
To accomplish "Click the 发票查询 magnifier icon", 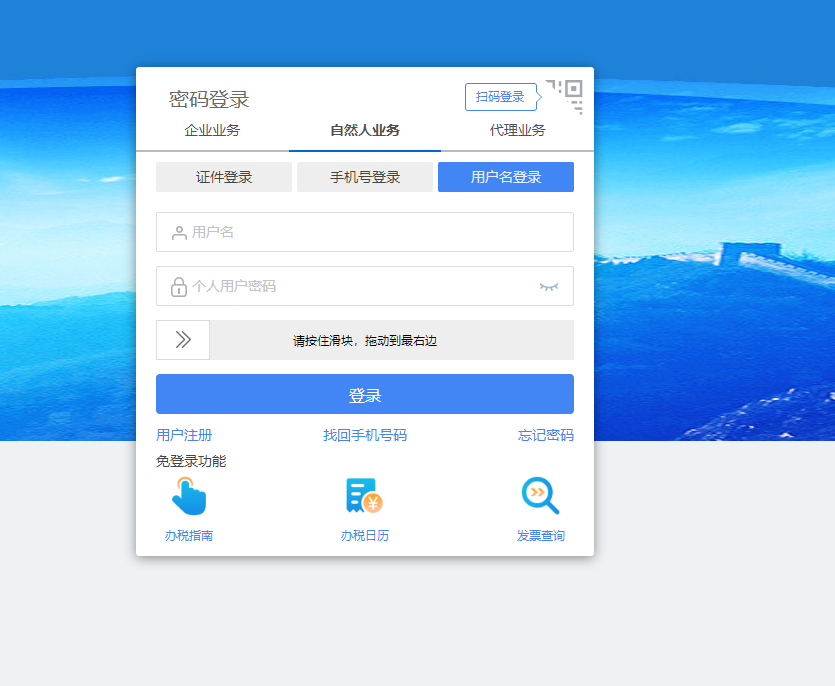I will [541, 496].
